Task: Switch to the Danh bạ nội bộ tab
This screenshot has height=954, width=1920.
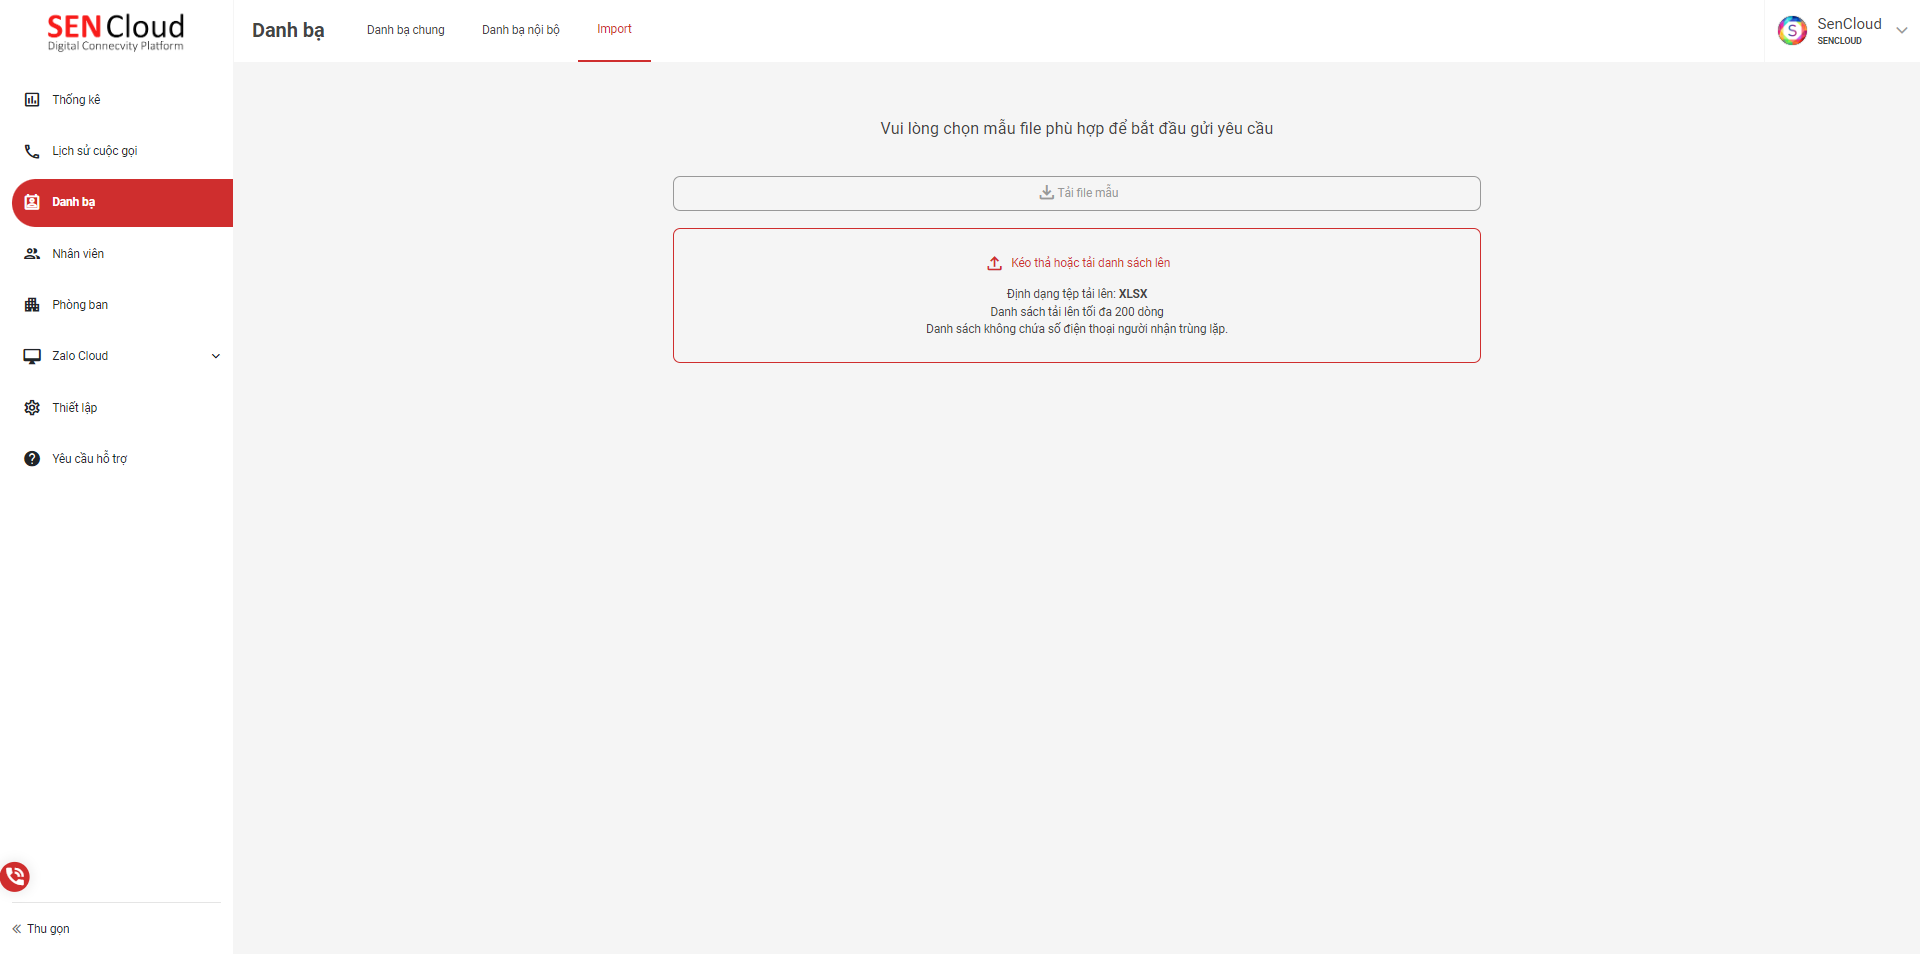Action: coord(520,30)
